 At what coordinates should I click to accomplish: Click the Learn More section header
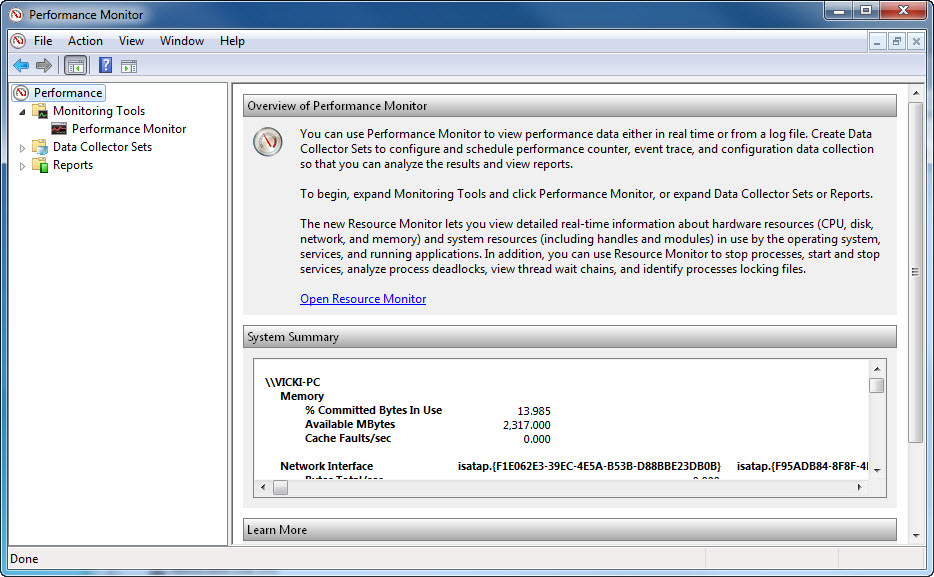569,529
